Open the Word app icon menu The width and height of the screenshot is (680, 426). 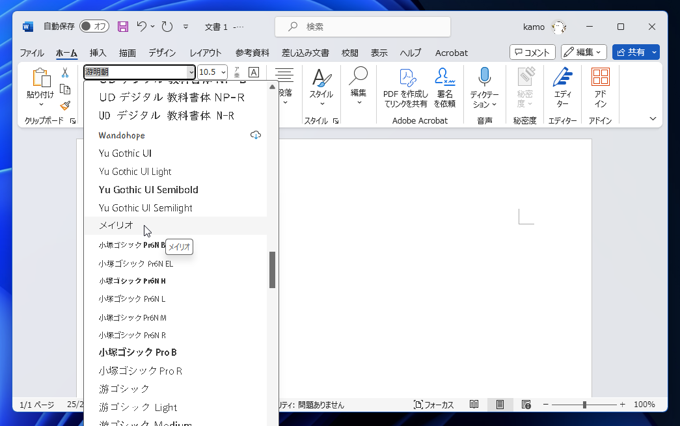pyautogui.click(x=28, y=27)
